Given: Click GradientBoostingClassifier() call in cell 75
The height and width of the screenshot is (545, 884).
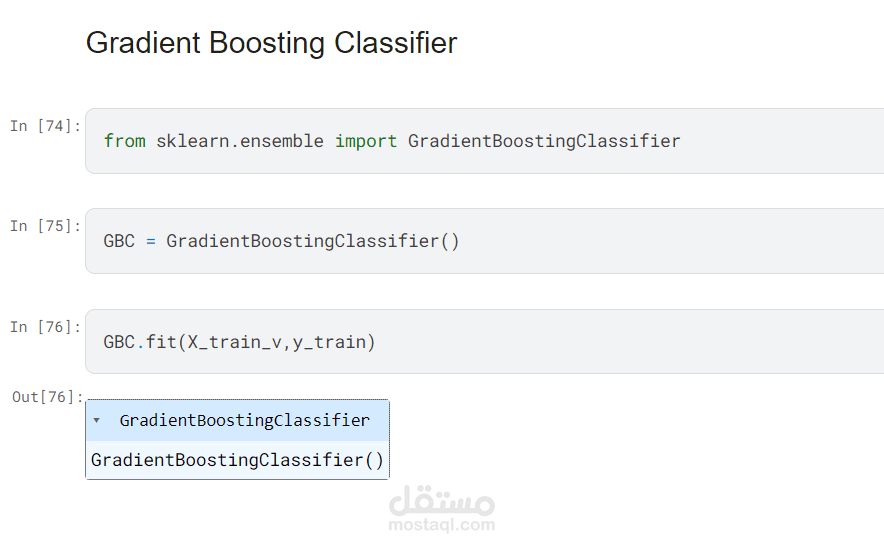Looking at the screenshot, I should pos(313,241).
